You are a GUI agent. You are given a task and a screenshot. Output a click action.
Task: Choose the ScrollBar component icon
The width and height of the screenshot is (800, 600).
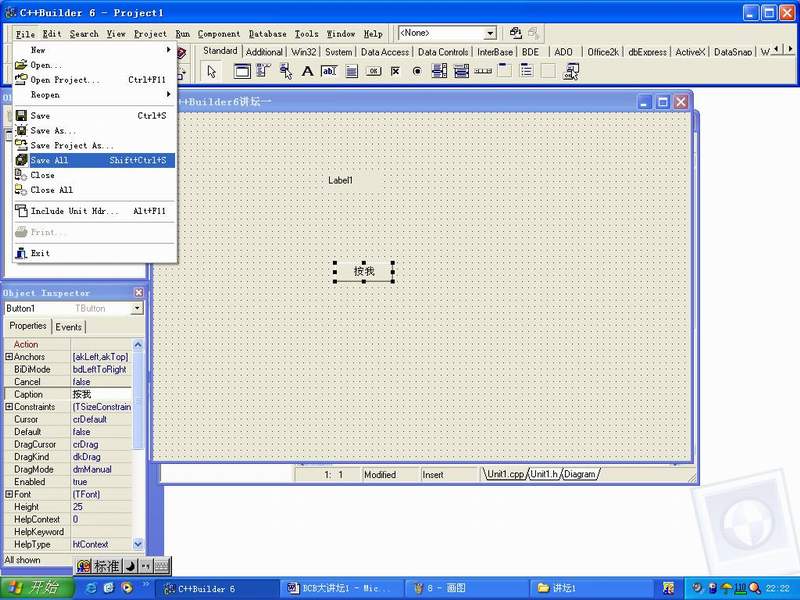tap(483, 71)
